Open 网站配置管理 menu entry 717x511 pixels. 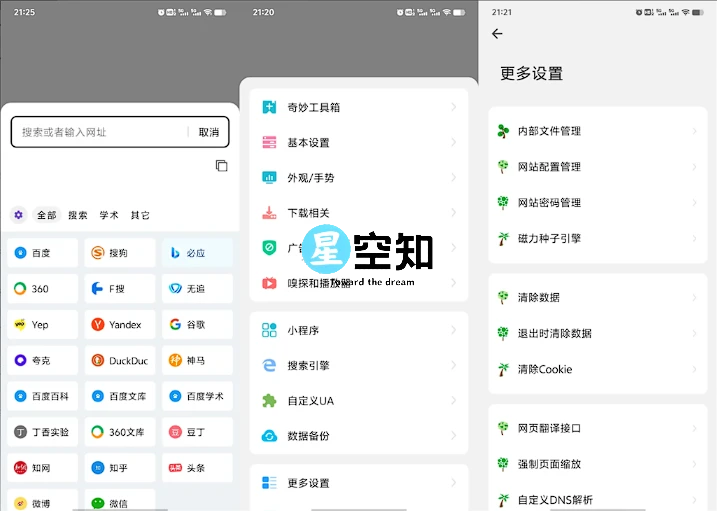click(x=598, y=167)
